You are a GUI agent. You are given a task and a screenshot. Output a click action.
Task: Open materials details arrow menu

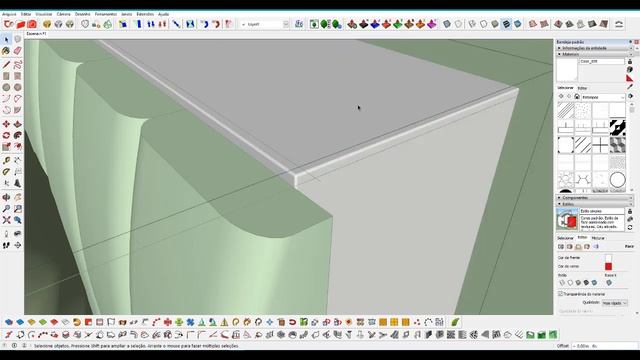tap(631, 96)
